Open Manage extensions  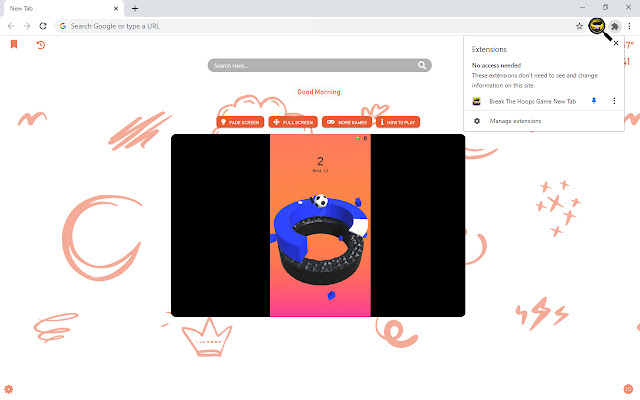pos(515,121)
